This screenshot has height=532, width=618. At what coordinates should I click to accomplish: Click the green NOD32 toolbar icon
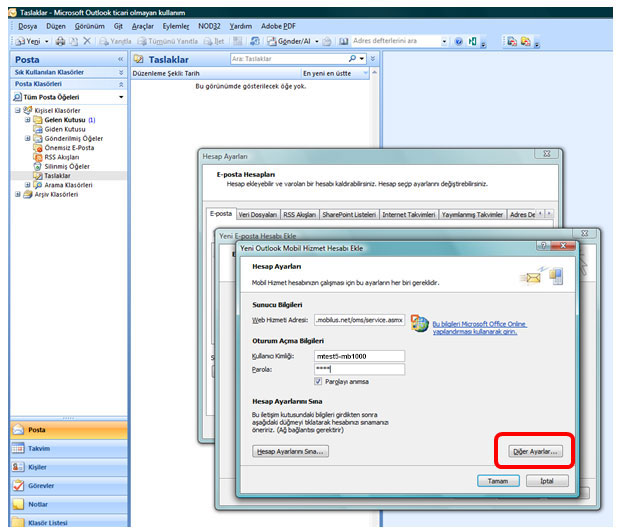tap(472, 41)
